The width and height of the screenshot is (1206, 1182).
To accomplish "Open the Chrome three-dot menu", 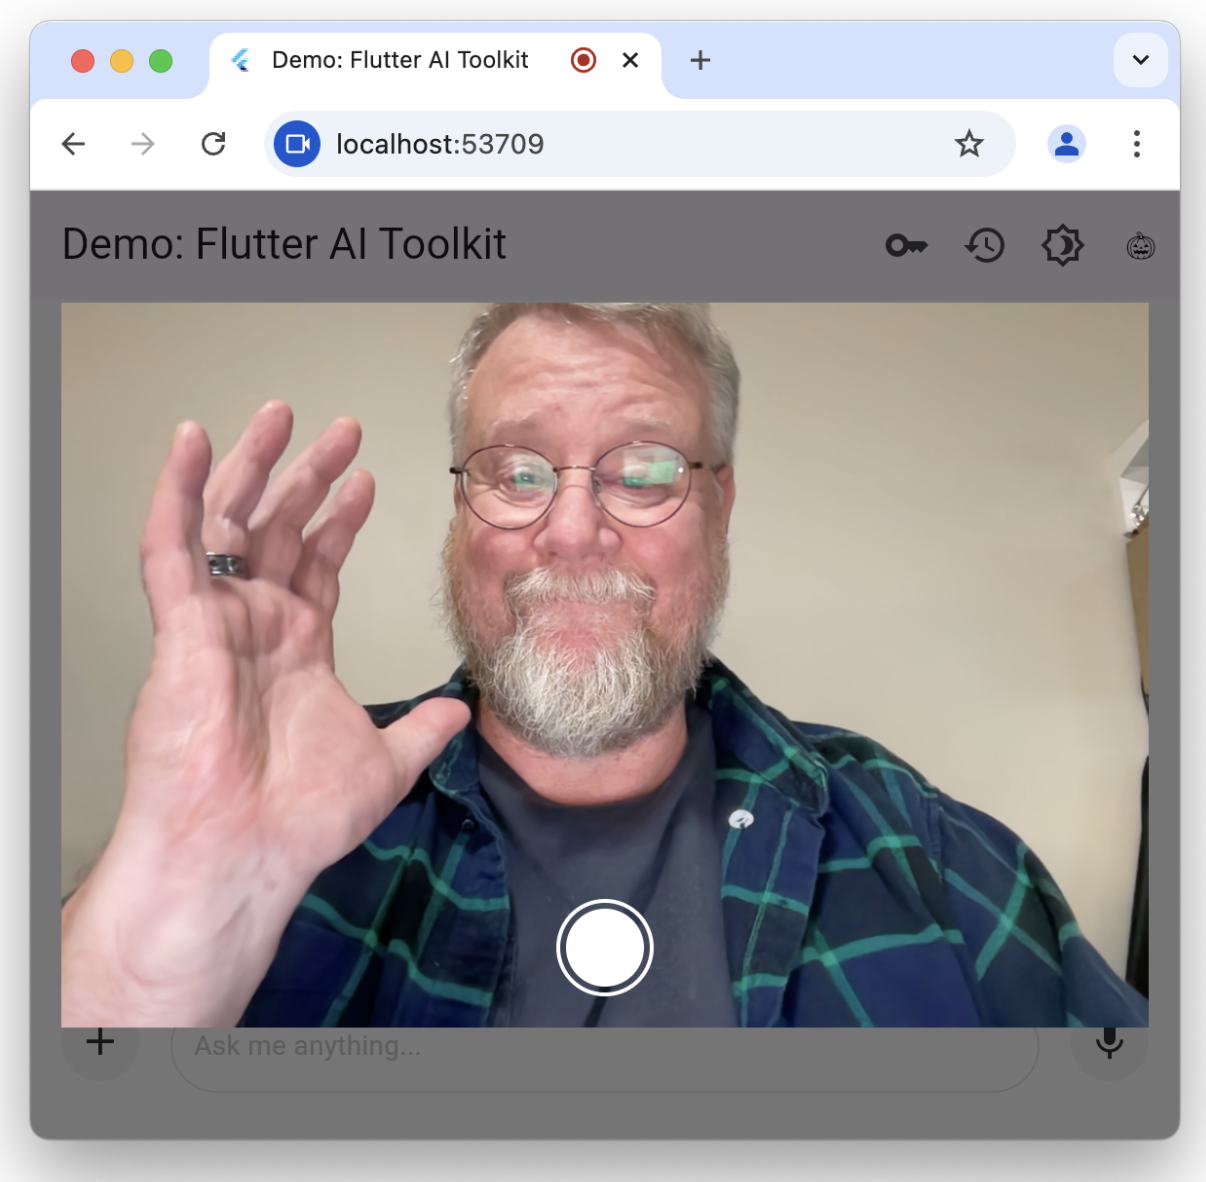I will click(1137, 144).
